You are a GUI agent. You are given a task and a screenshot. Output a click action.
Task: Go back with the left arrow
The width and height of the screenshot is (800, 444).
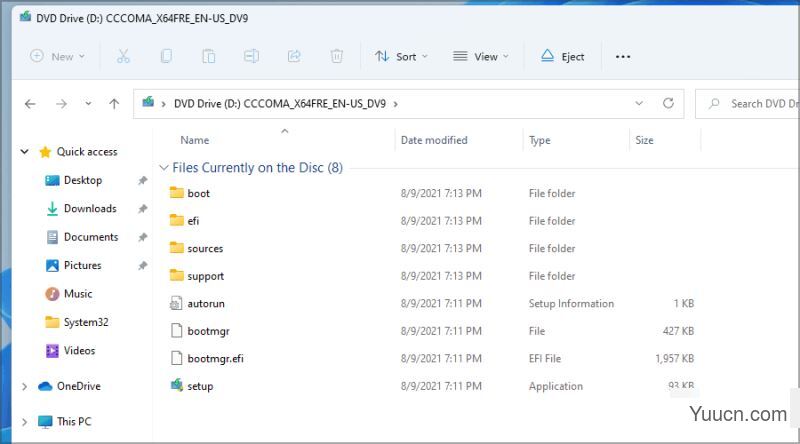(30, 104)
